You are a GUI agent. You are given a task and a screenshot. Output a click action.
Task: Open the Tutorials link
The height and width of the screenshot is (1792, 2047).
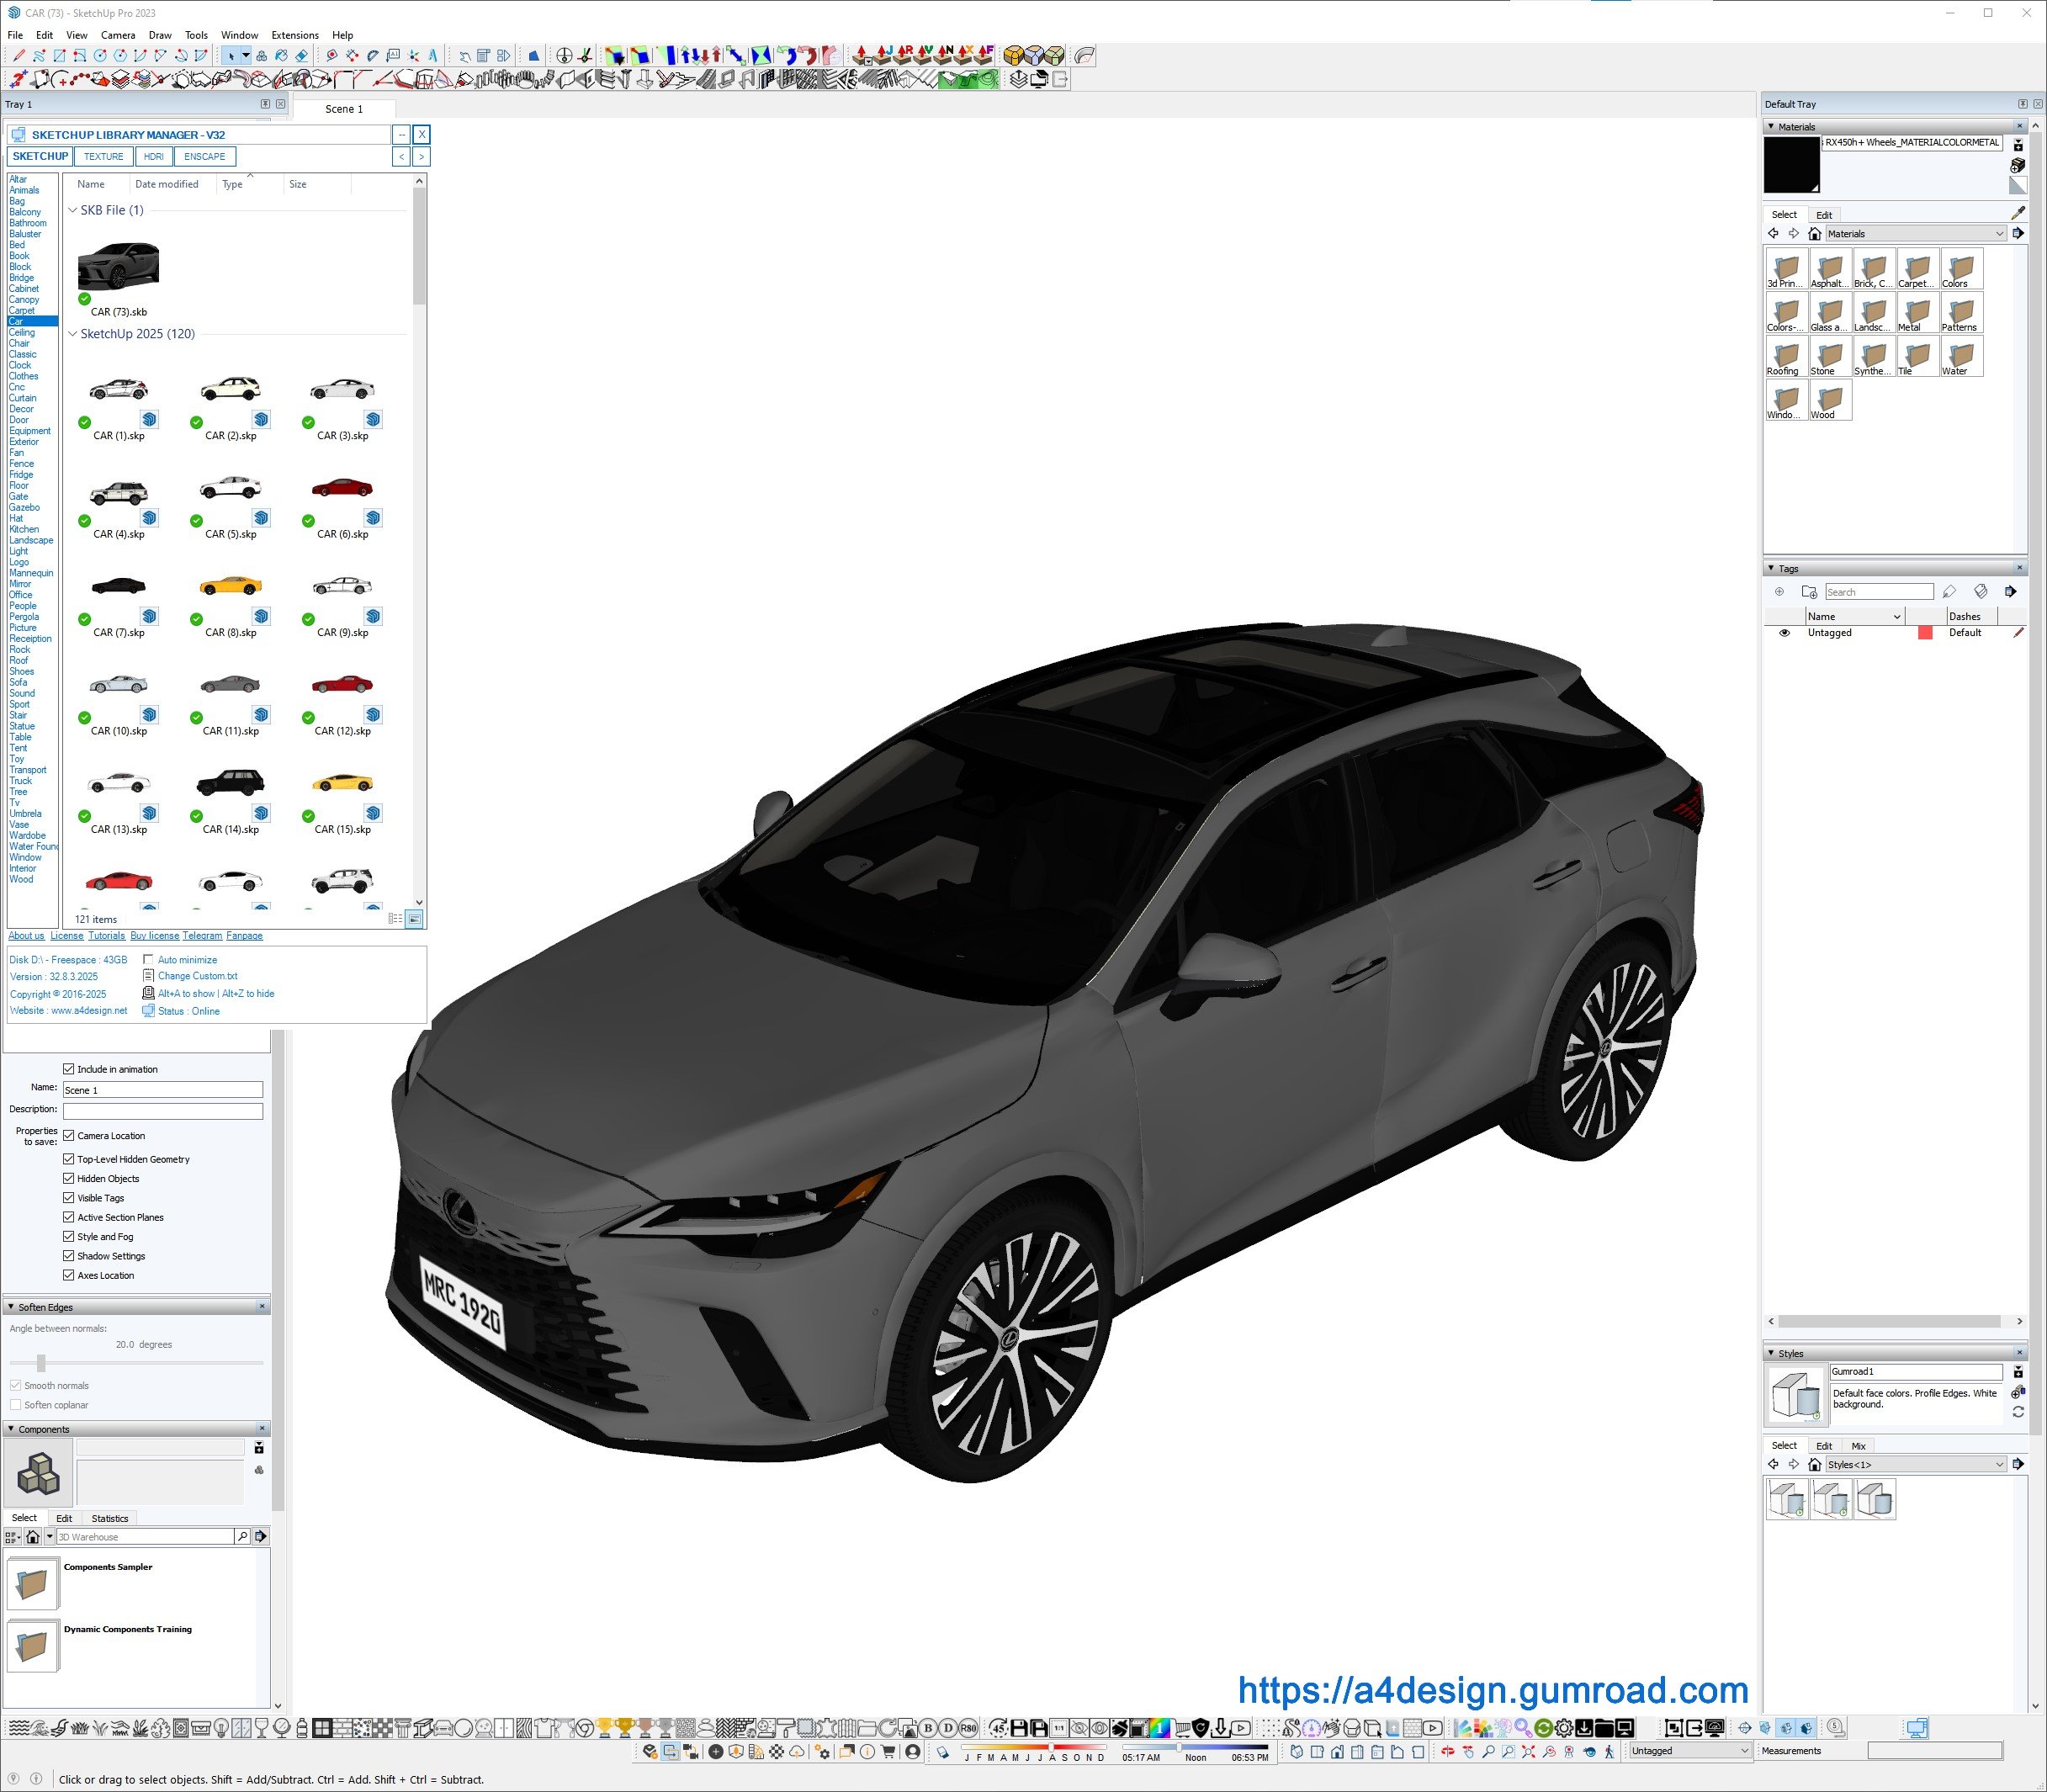(106, 936)
